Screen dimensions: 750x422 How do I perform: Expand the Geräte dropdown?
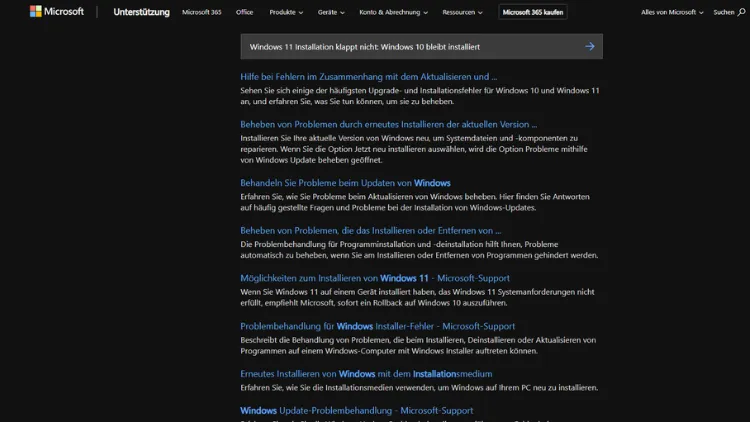(x=331, y=12)
